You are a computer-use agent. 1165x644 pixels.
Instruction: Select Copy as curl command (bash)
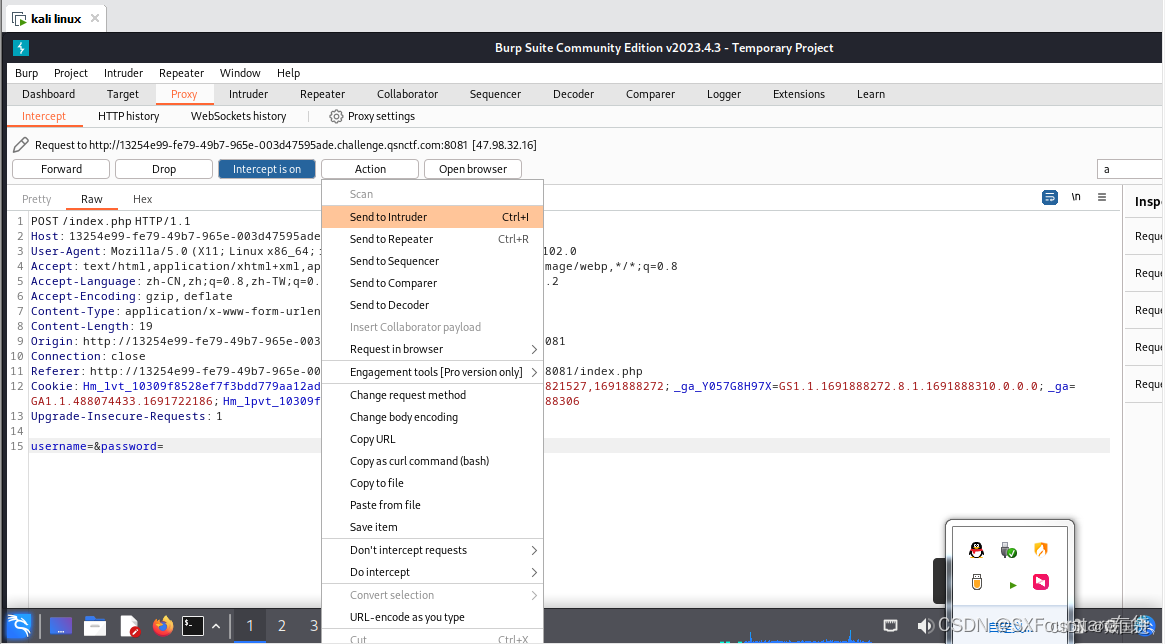point(432,461)
